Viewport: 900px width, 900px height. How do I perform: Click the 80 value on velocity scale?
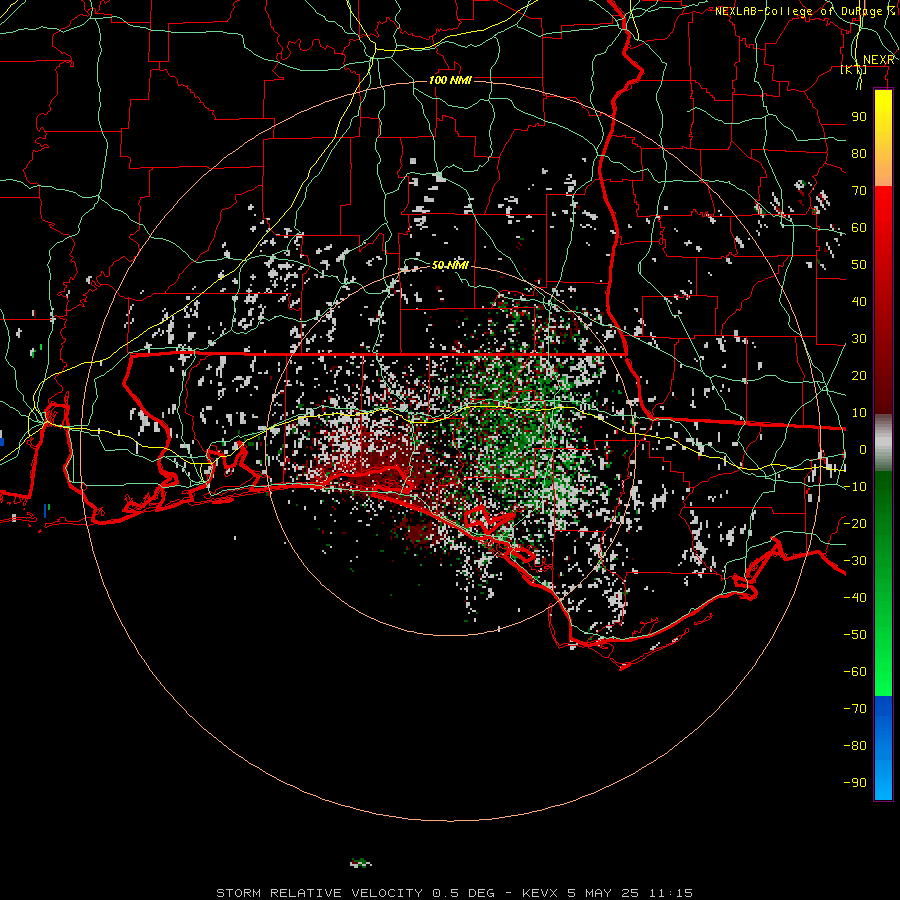(x=859, y=153)
